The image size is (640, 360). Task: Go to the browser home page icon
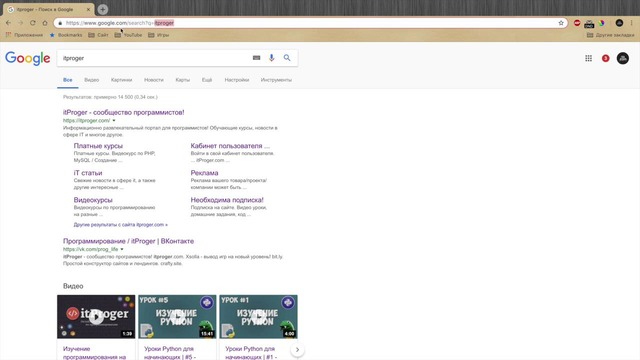[x=45, y=23]
